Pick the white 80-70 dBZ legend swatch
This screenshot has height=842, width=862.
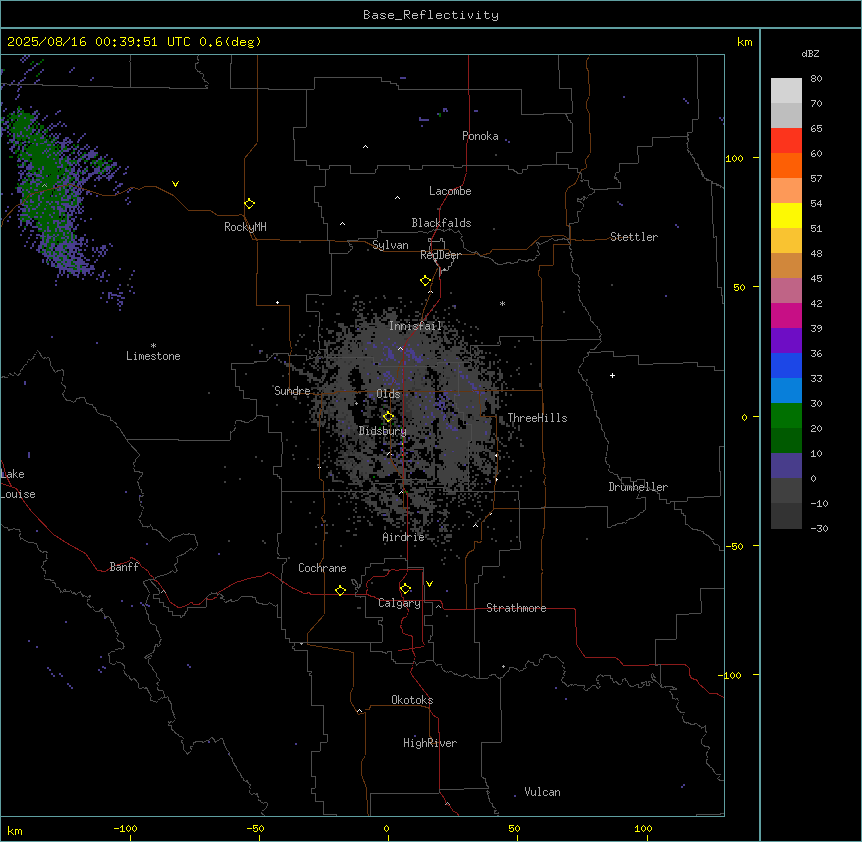(786, 91)
